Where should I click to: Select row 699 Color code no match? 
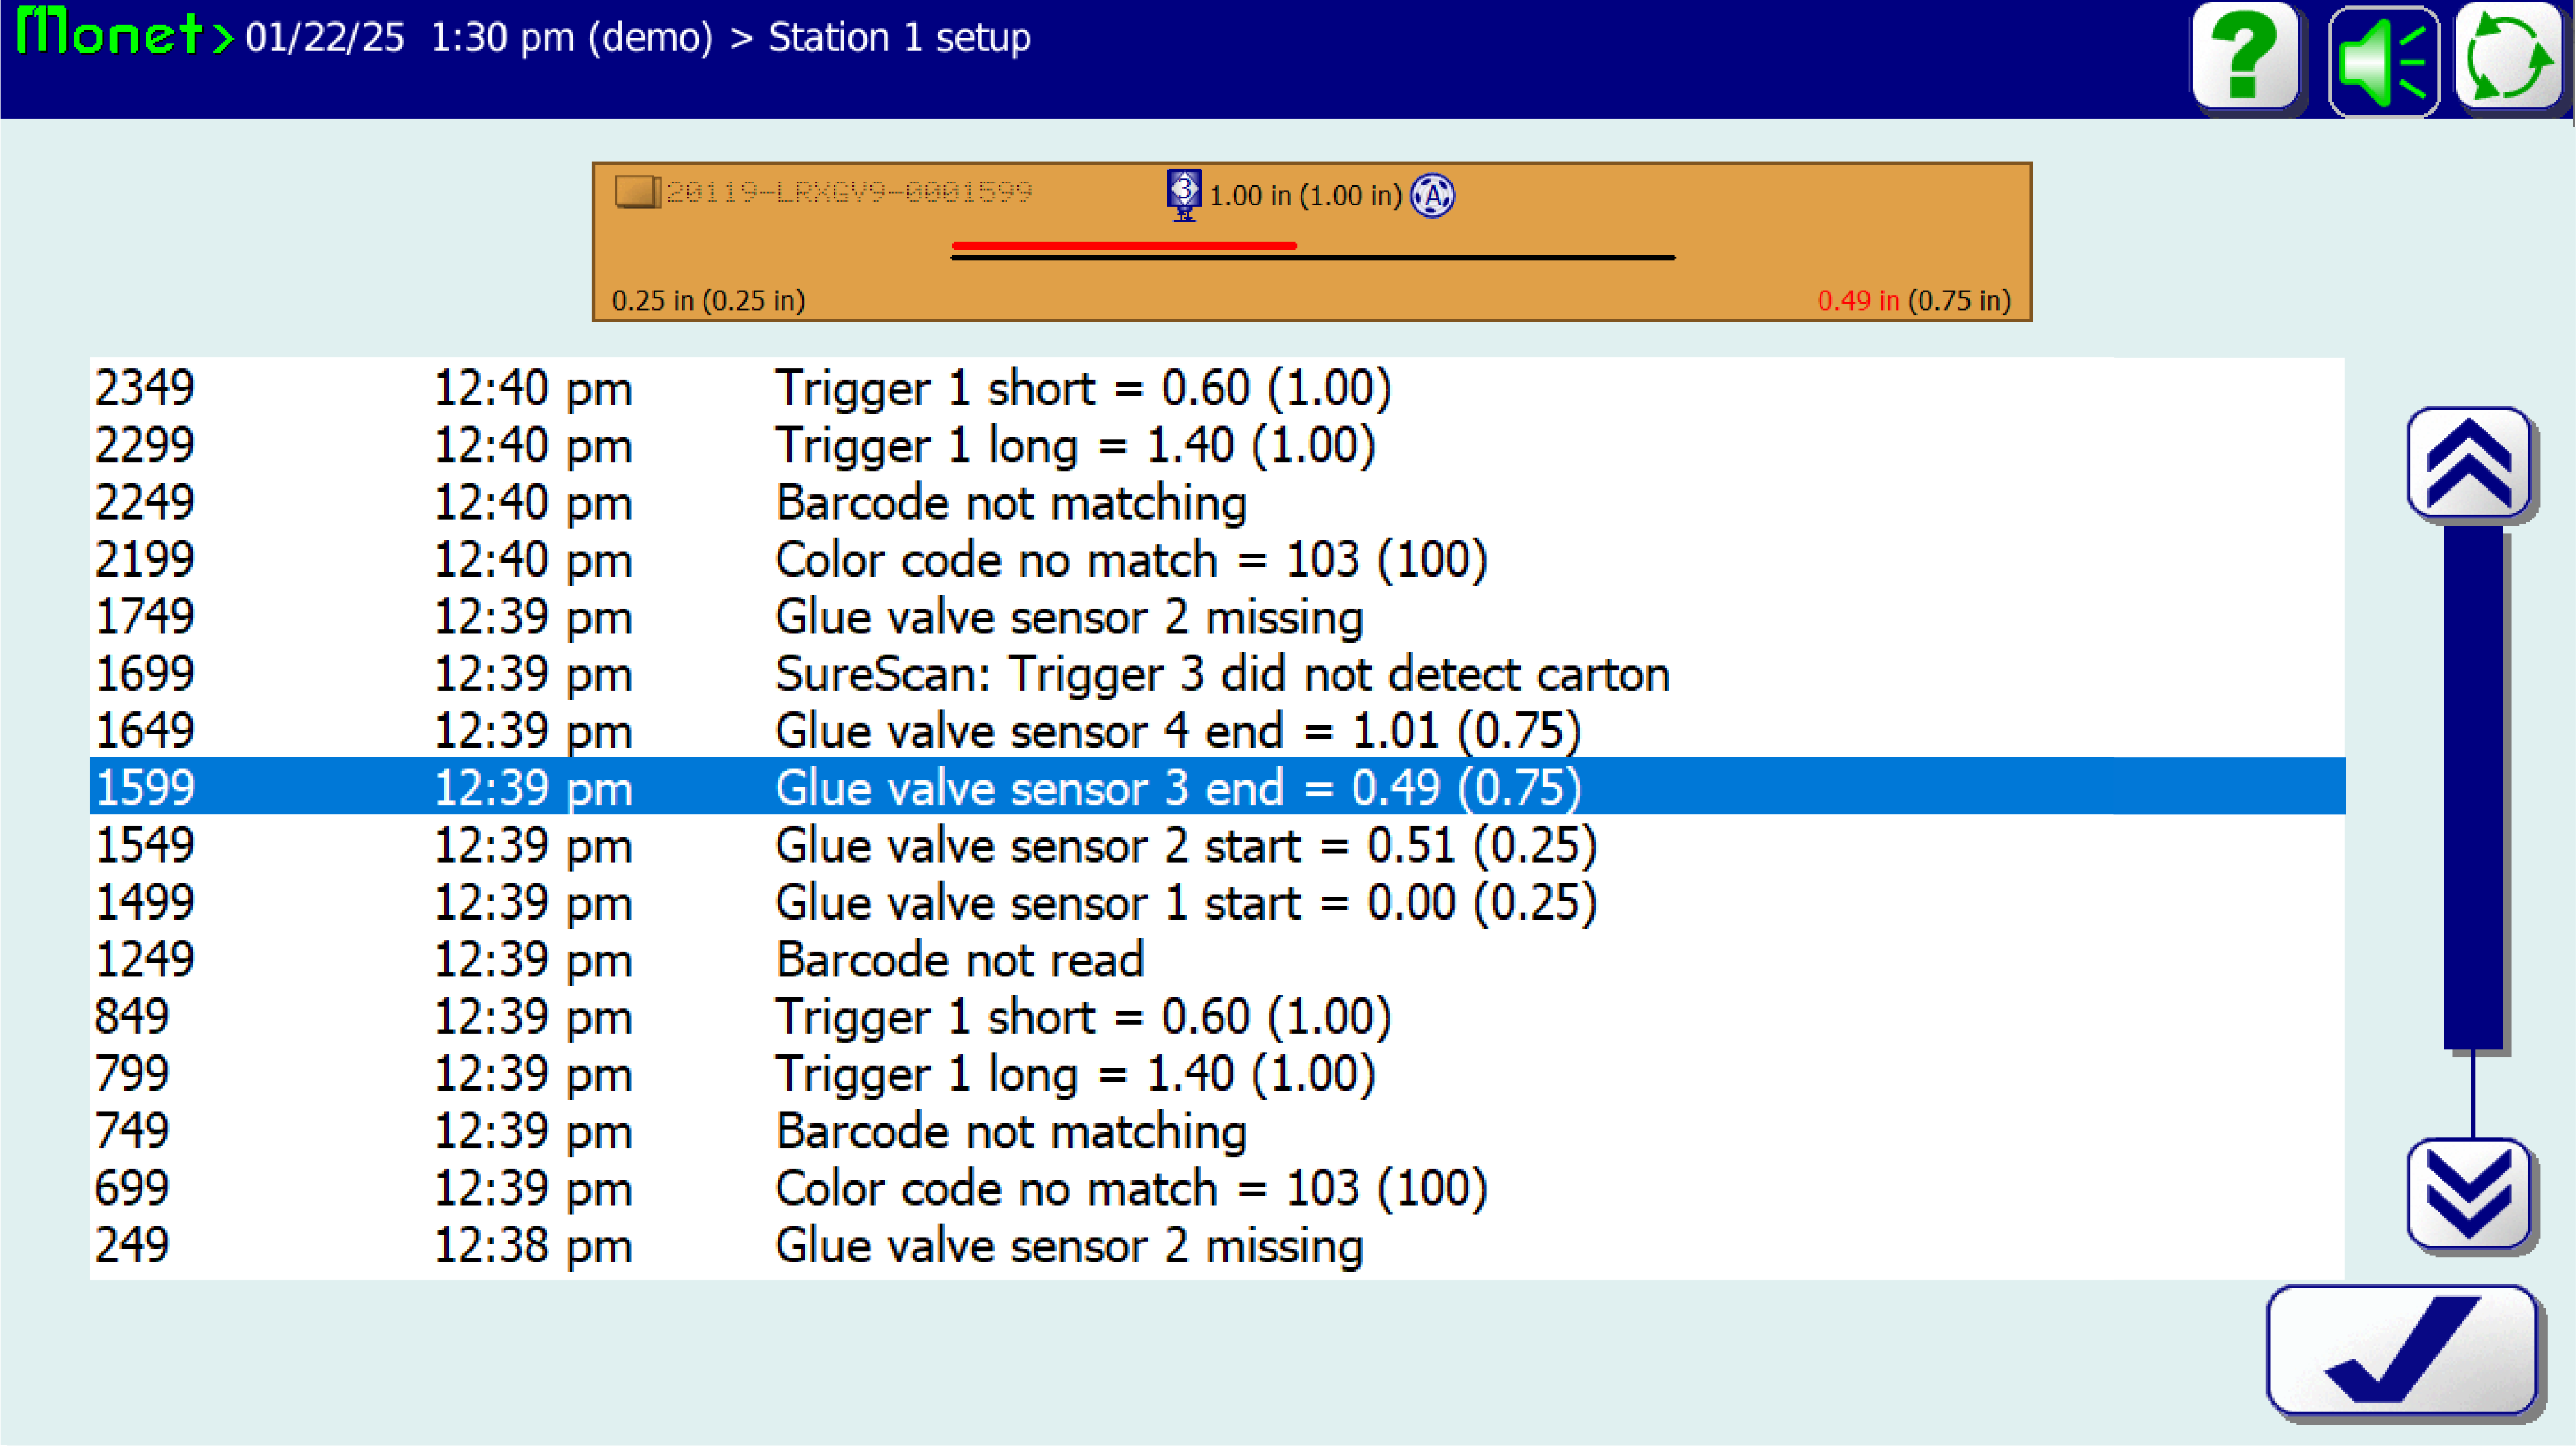[x=1217, y=1187]
